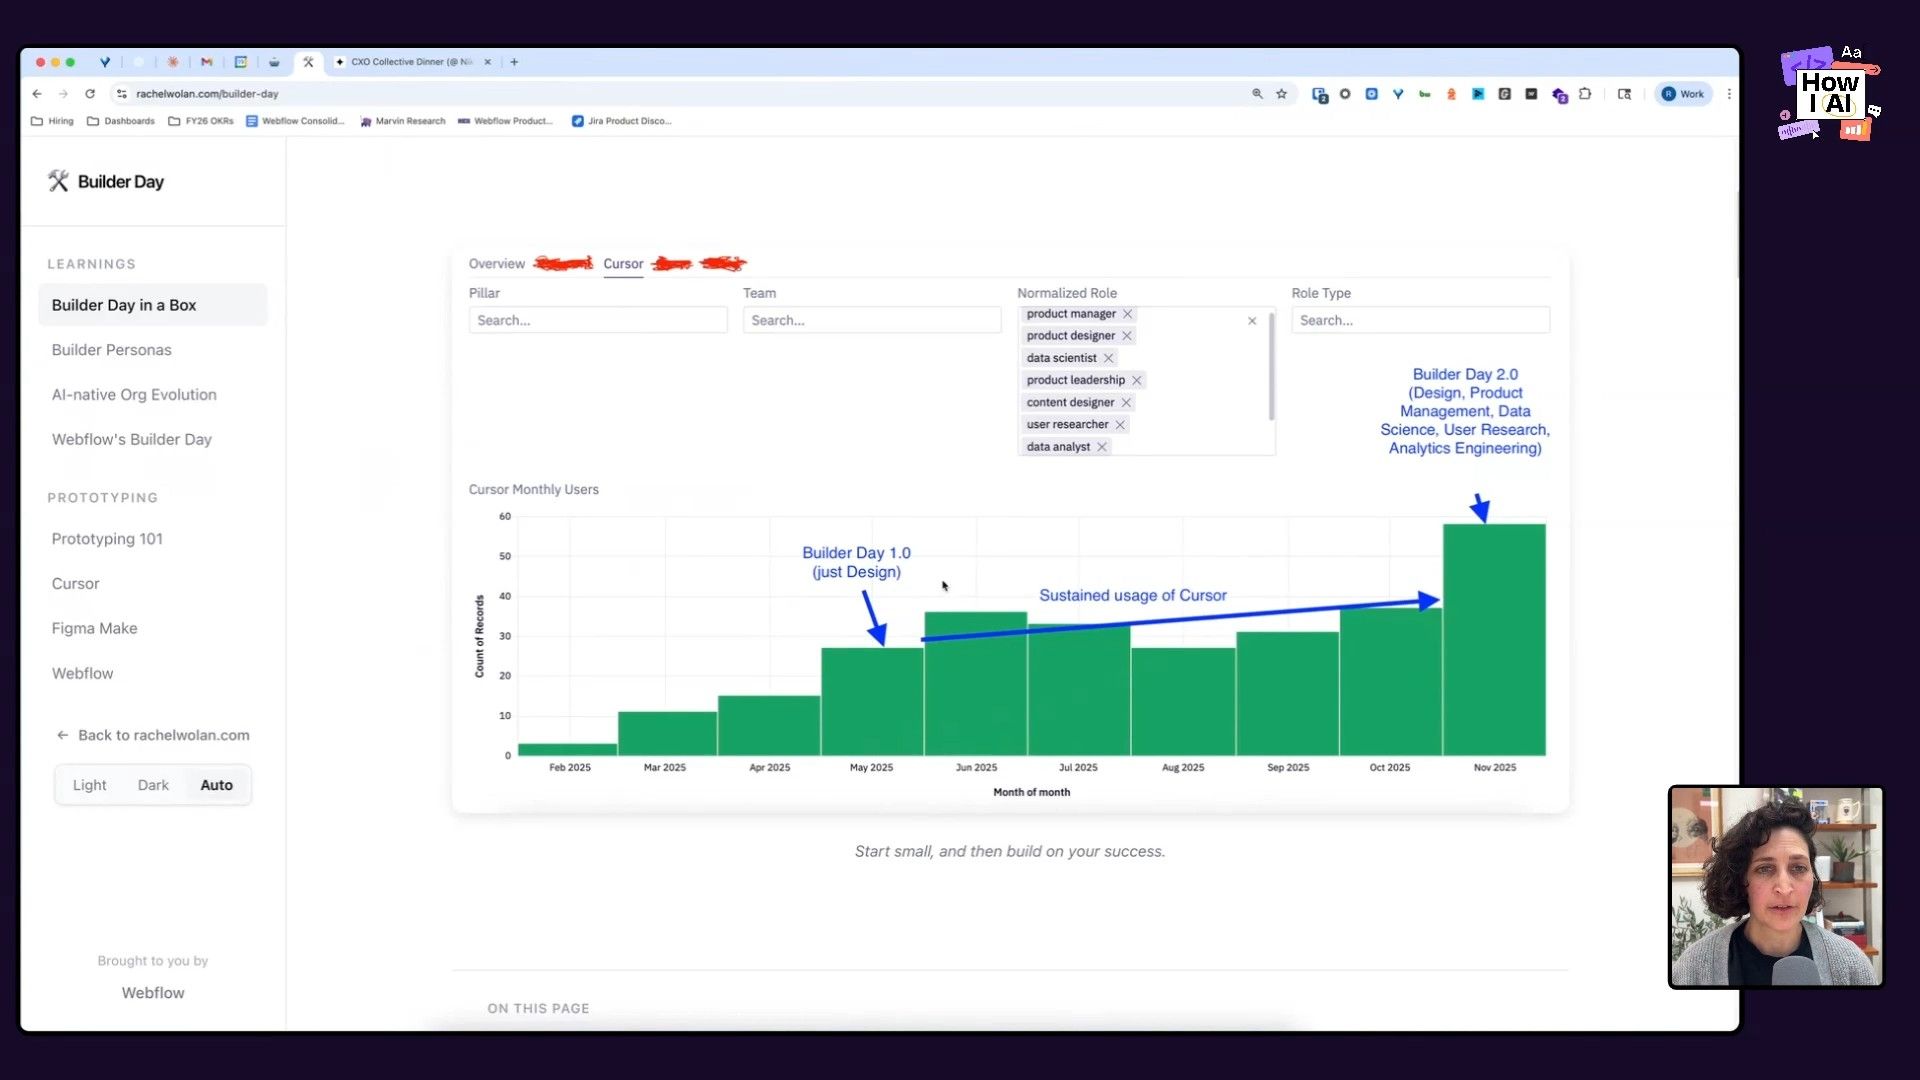Open Webflow's Builder Day sidebar link

click(132, 440)
